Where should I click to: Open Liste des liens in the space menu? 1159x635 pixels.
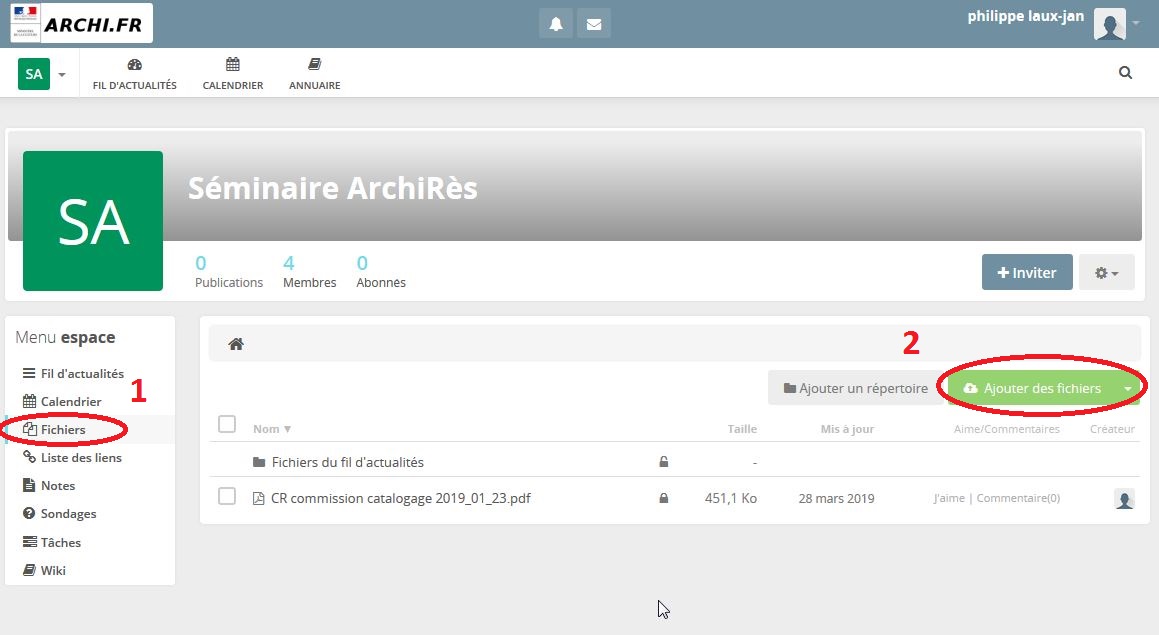(x=72, y=458)
